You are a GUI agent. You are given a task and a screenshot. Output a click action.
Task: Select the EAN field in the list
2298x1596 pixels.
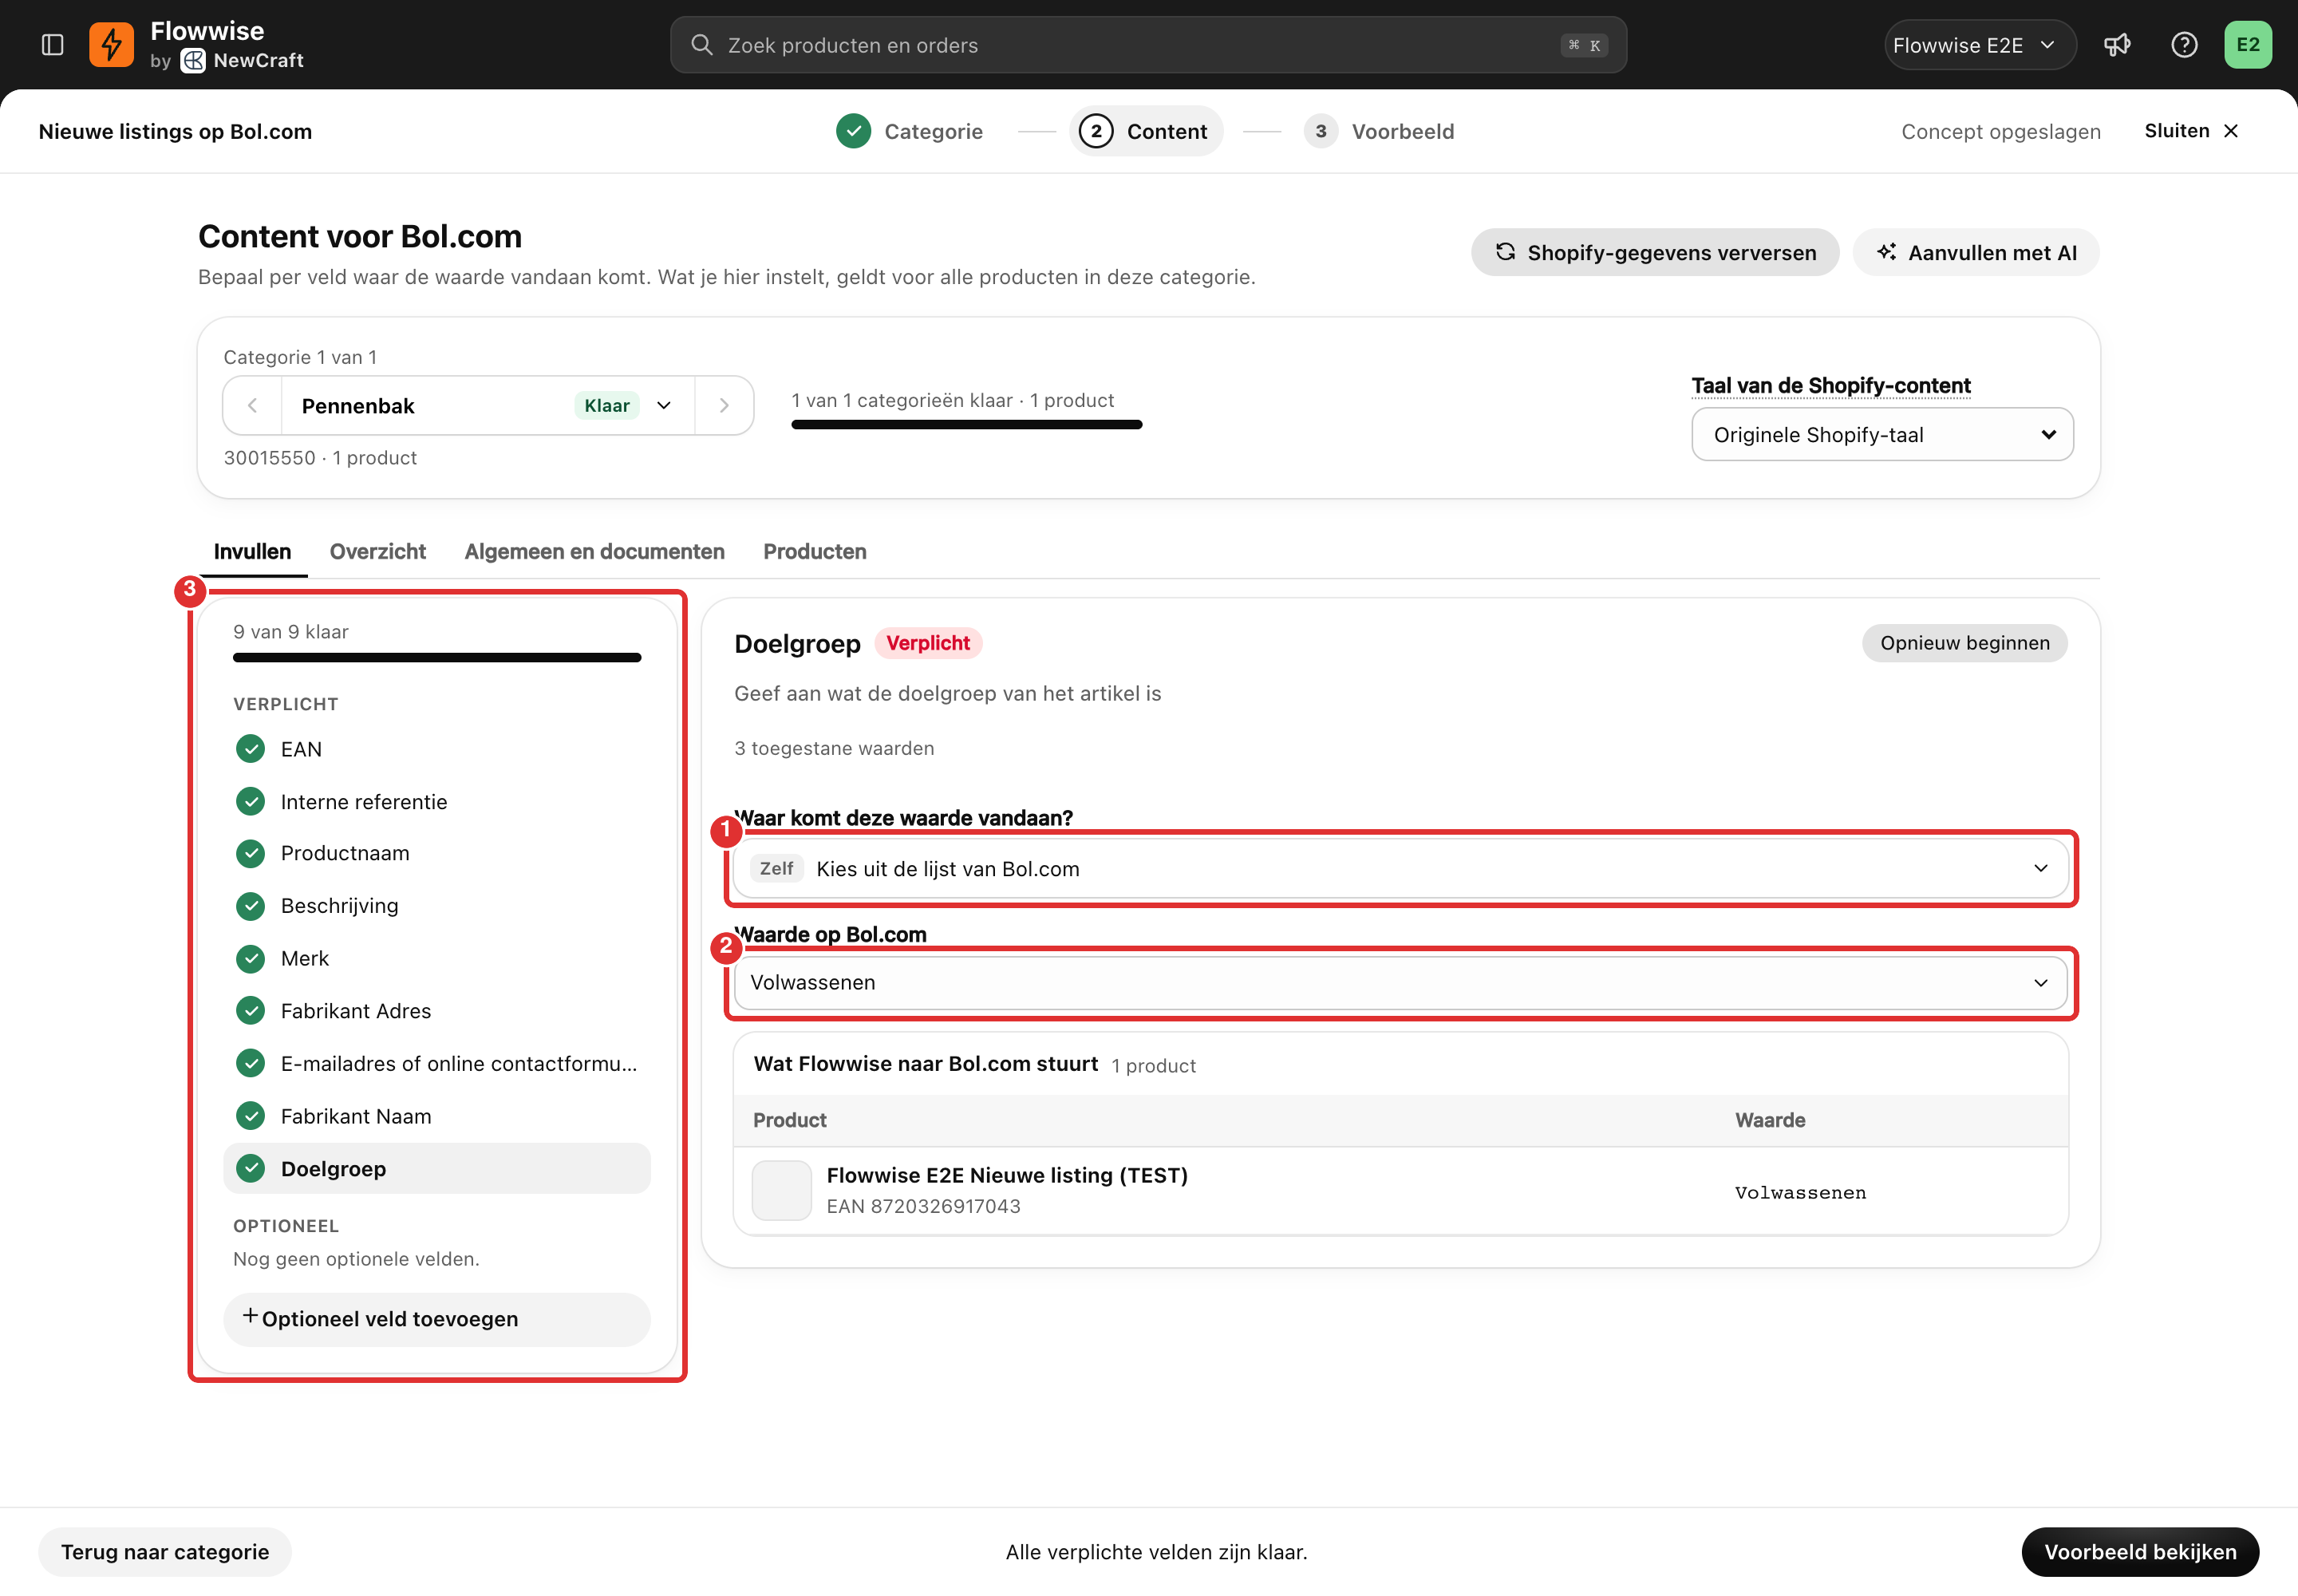pyautogui.click(x=437, y=749)
